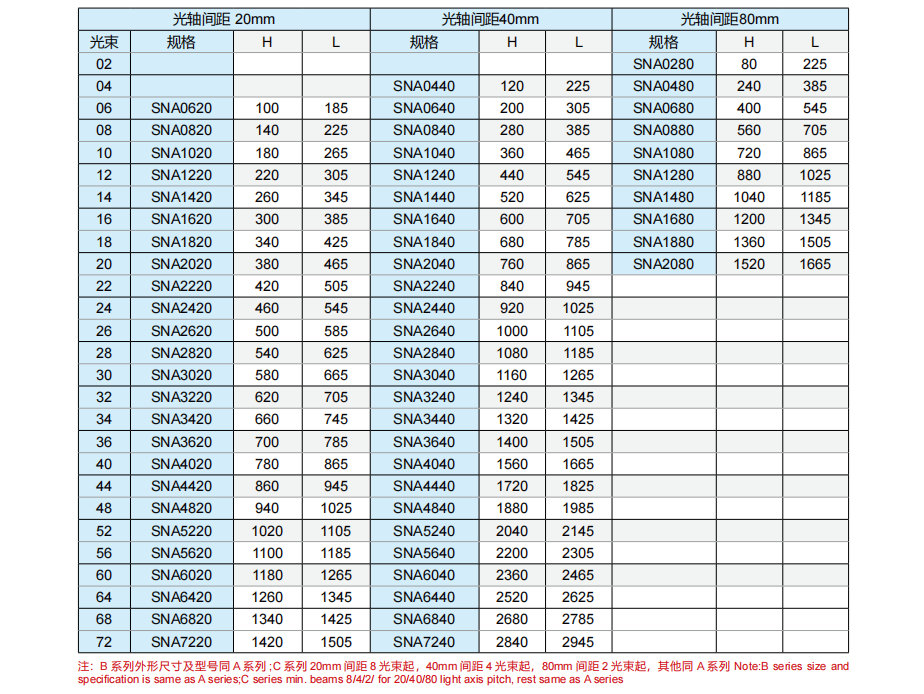Select the L value 2945 cell
The image size is (924, 694).
(578, 642)
